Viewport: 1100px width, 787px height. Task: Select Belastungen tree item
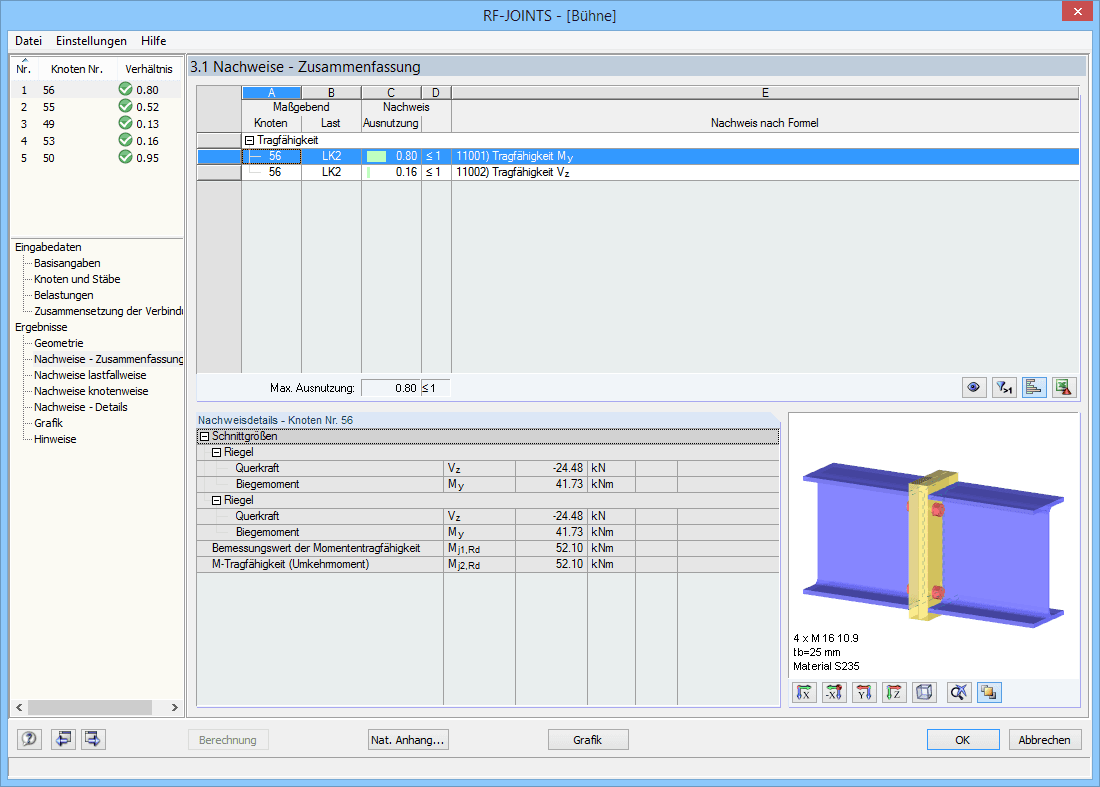click(64, 295)
